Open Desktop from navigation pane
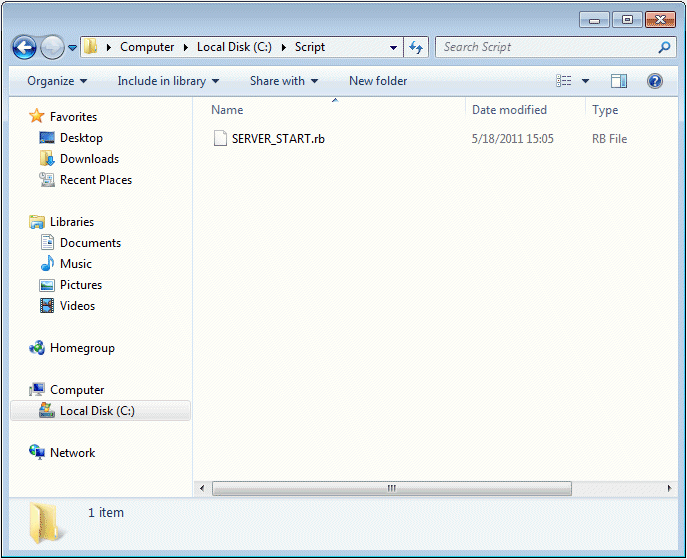Viewport: 687px width, 559px height. (x=81, y=138)
